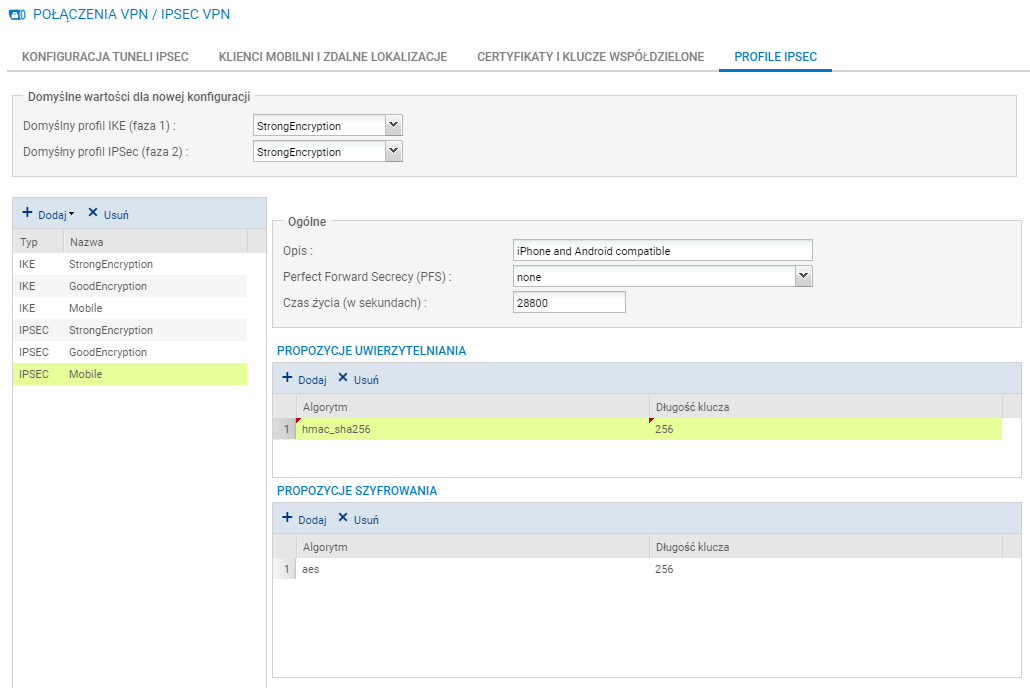Click the VPN icon beside page title
1030x688 pixels.
(x=17, y=16)
